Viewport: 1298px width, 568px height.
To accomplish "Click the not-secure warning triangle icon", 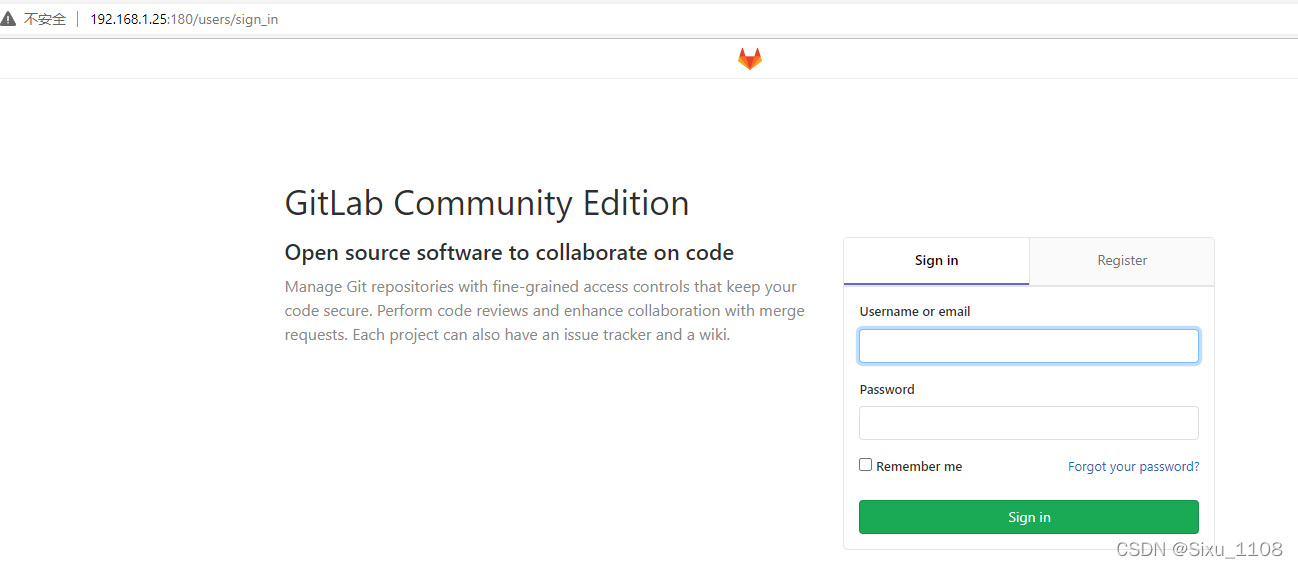I will tap(9, 19).
